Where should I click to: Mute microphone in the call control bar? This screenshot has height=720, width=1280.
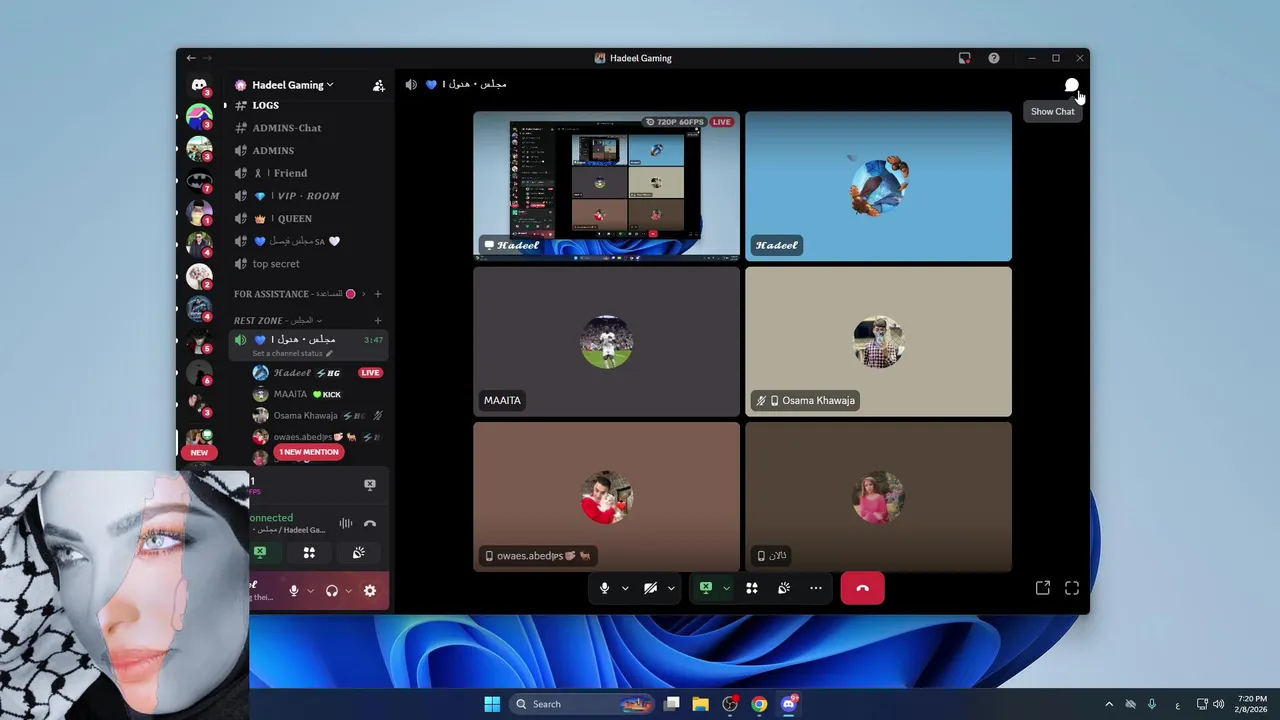pyautogui.click(x=604, y=588)
